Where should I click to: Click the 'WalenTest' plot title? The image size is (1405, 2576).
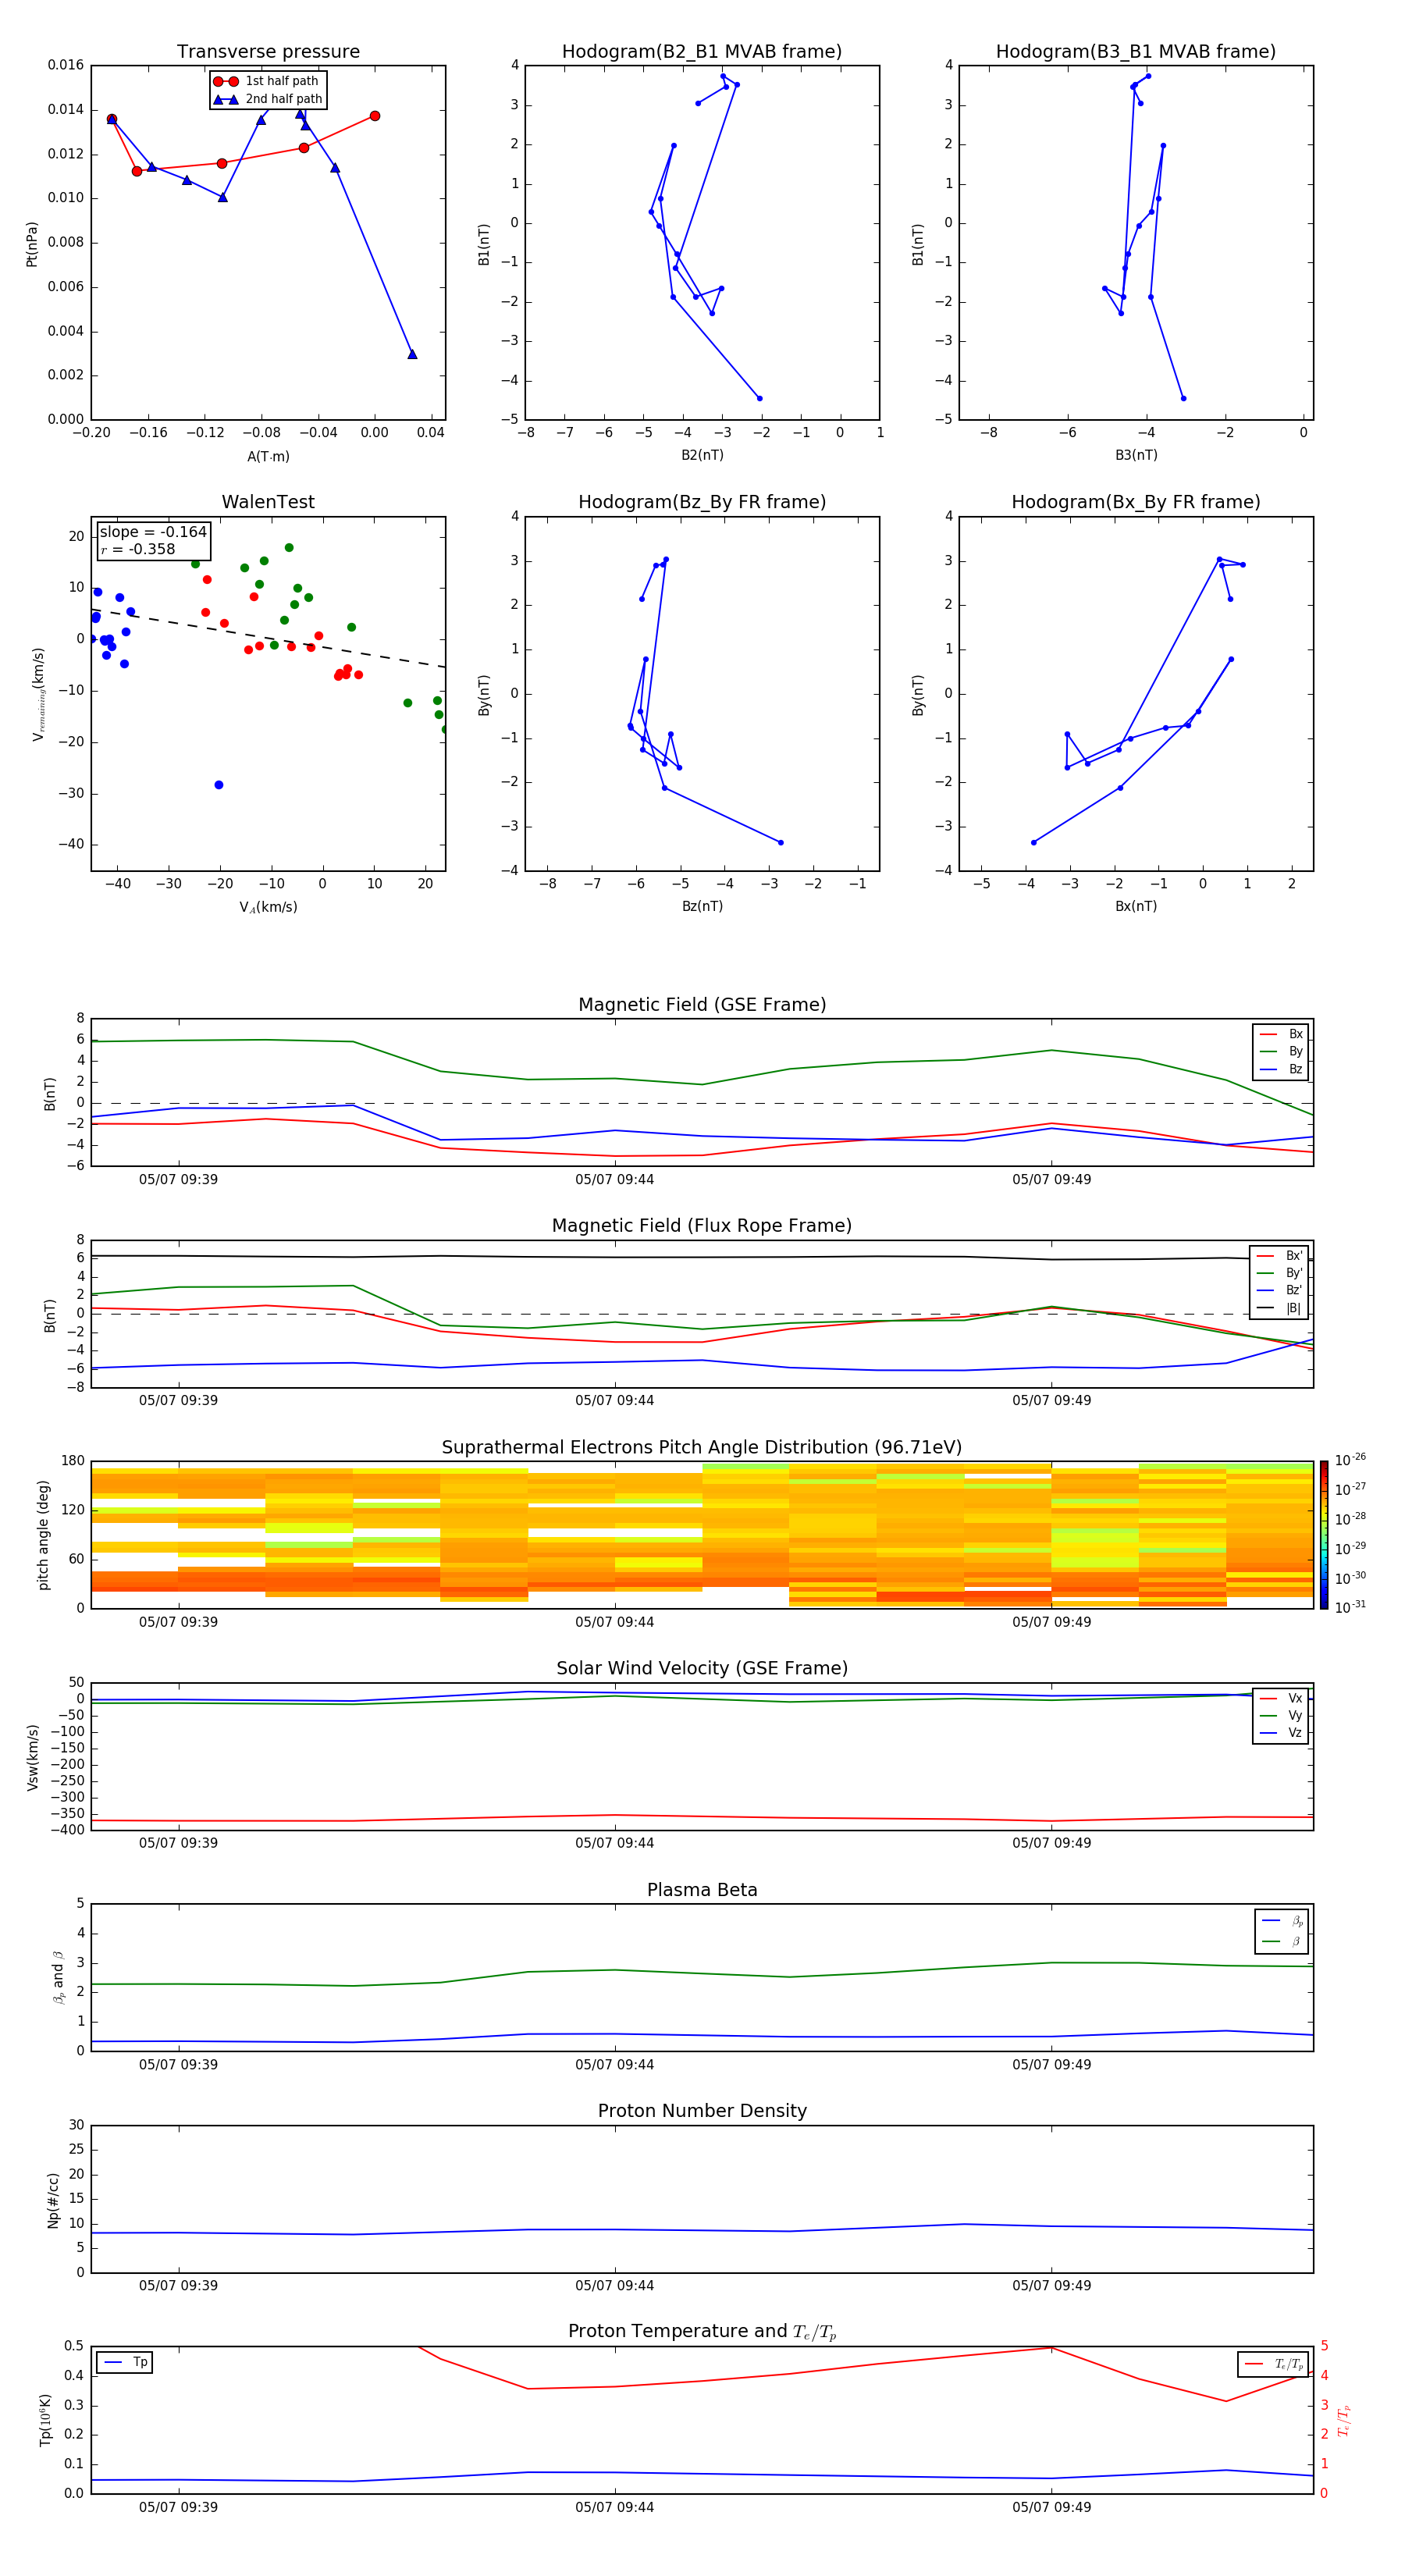(x=268, y=502)
